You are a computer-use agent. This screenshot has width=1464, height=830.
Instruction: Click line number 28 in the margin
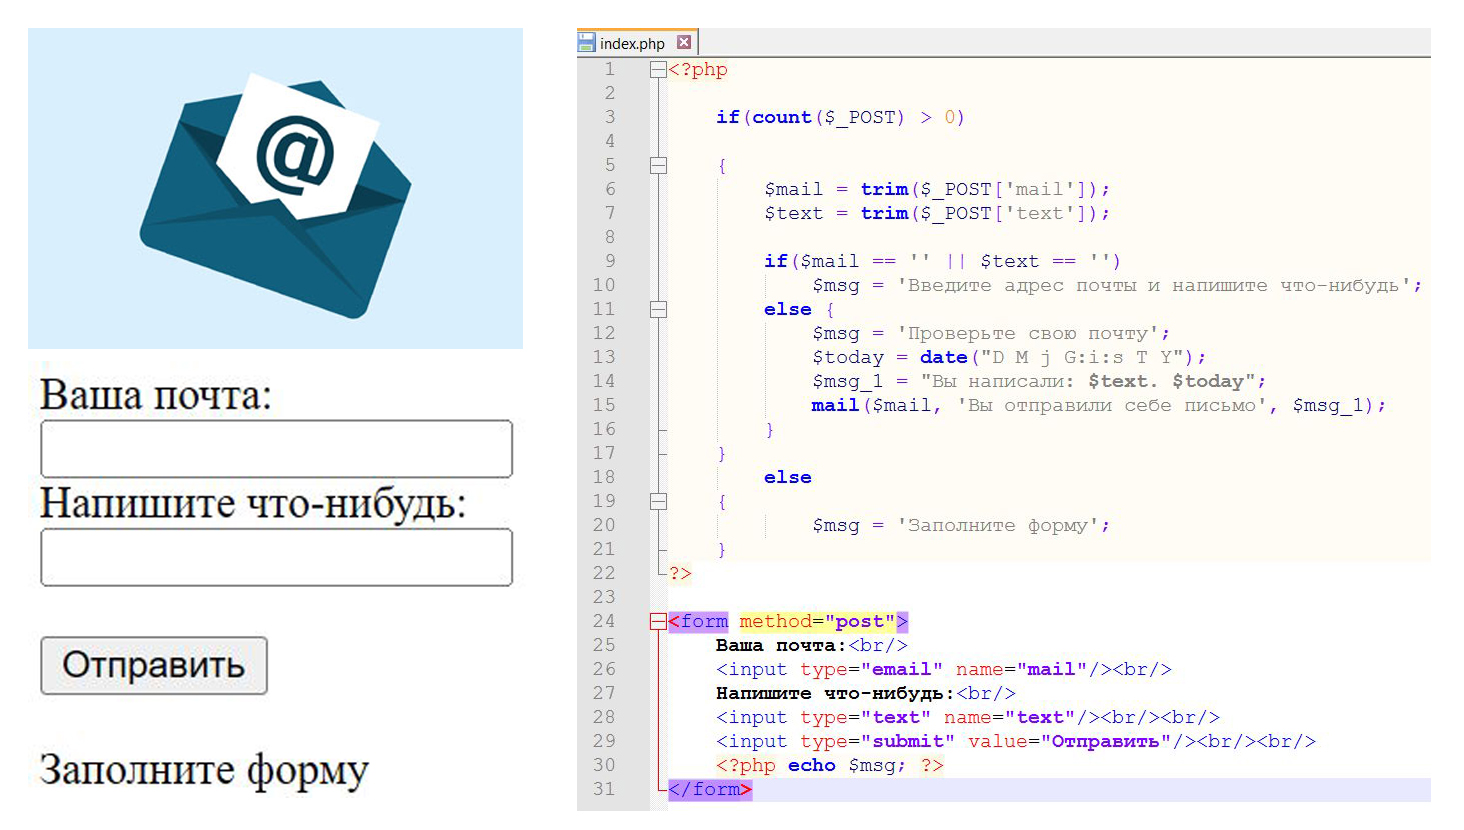(x=604, y=717)
